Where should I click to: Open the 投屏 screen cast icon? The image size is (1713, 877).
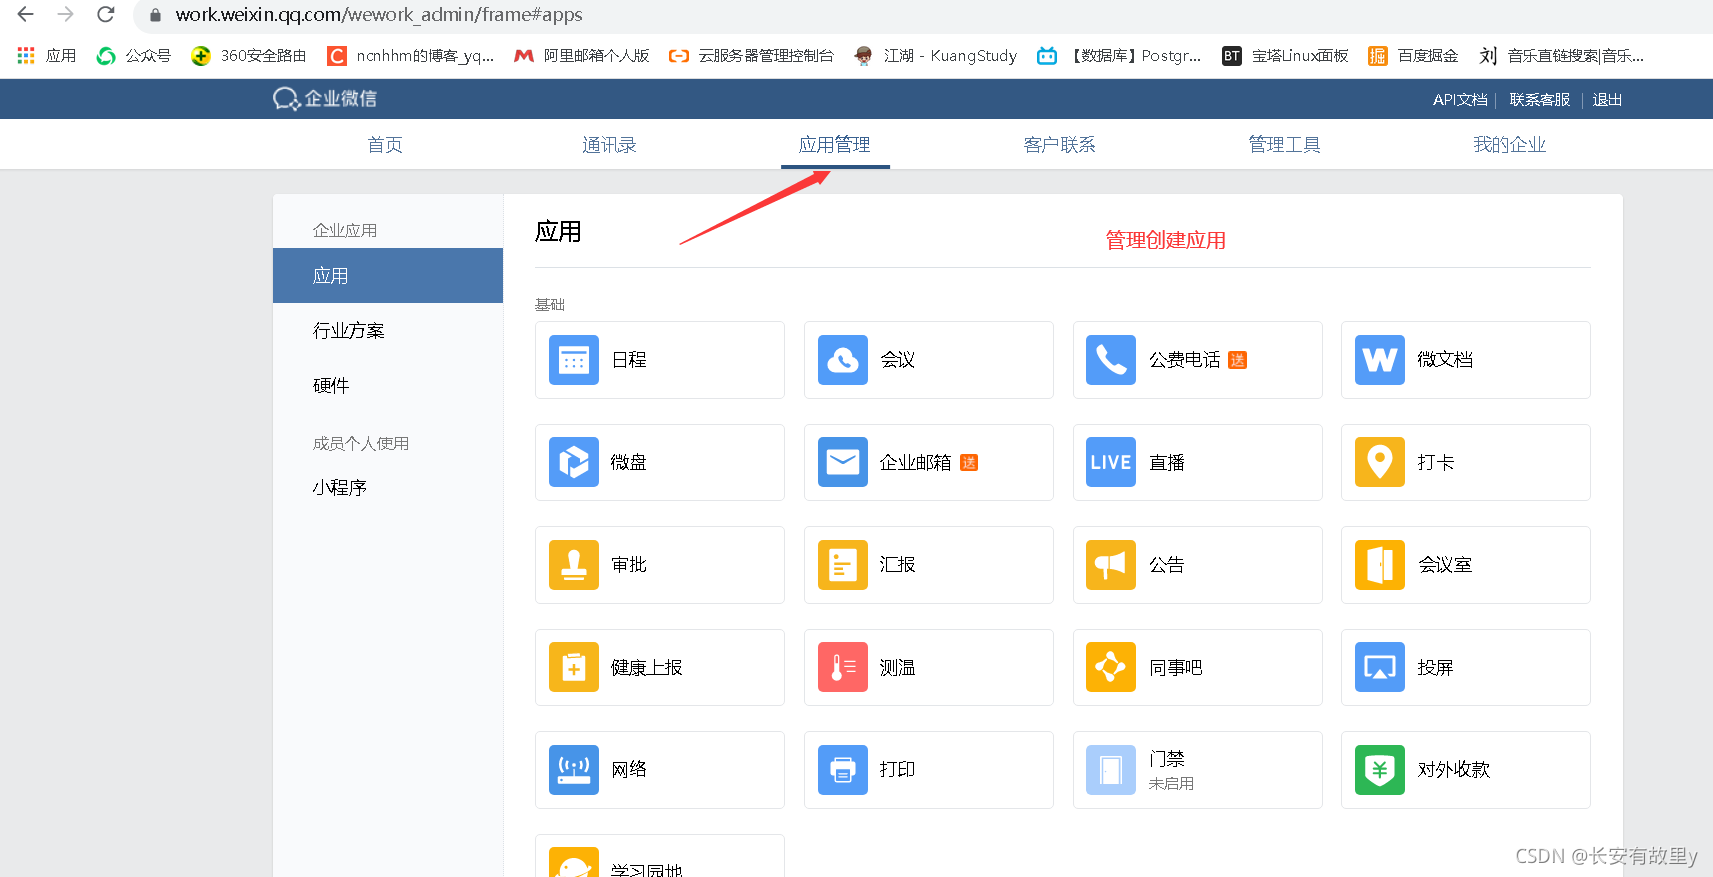tap(1380, 667)
